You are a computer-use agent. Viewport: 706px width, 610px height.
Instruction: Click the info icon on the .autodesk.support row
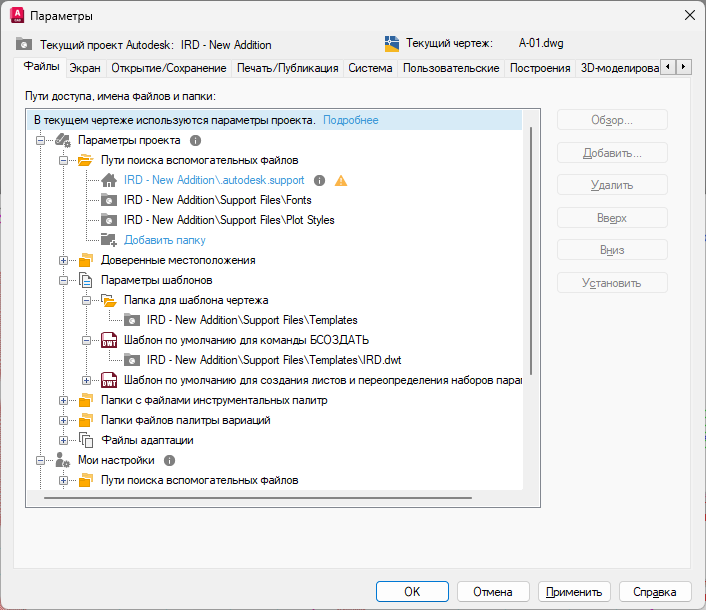[x=319, y=181]
